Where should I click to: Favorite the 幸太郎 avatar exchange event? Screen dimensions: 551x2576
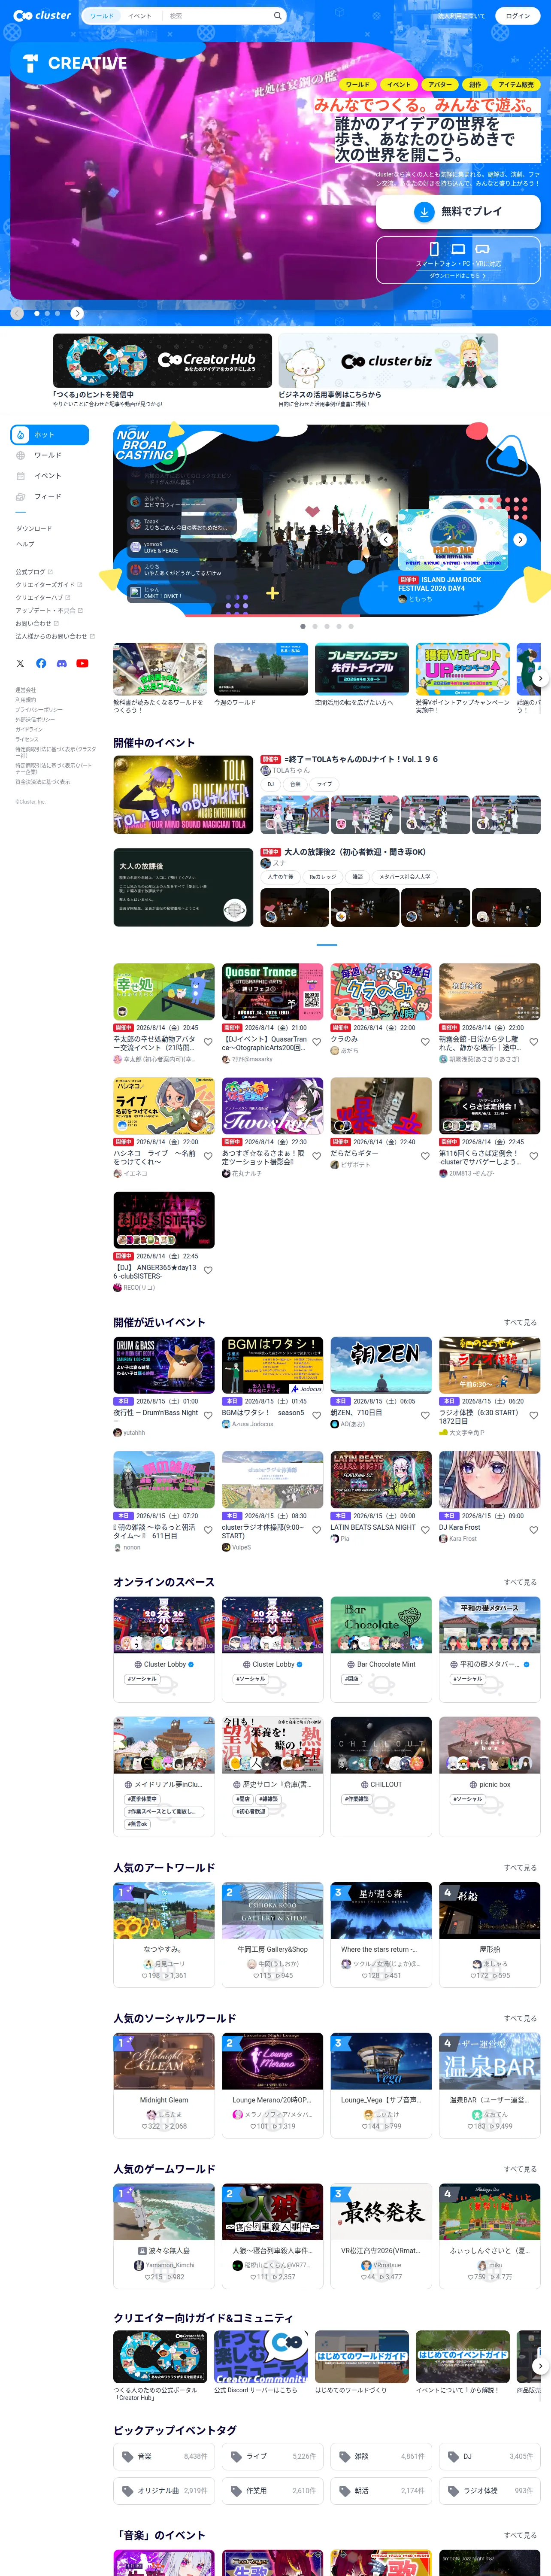[208, 1042]
